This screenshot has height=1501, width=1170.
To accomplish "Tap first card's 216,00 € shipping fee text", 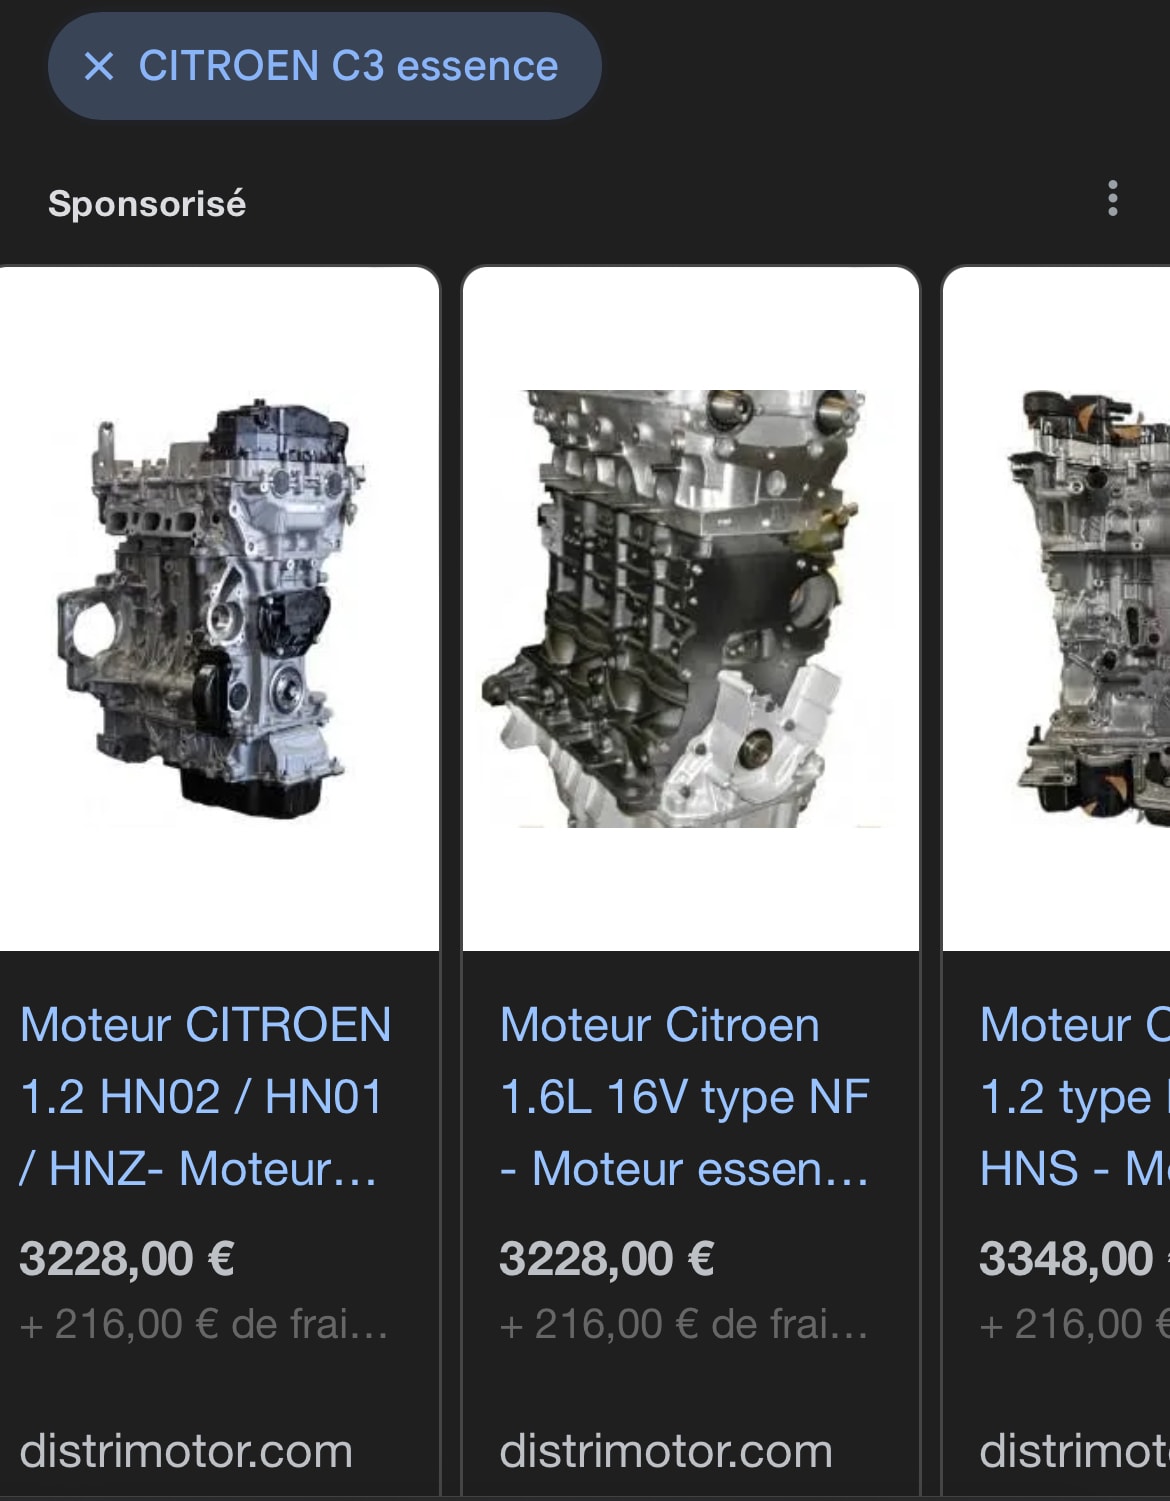I will pyautogui.click(x=203, y=1324).
